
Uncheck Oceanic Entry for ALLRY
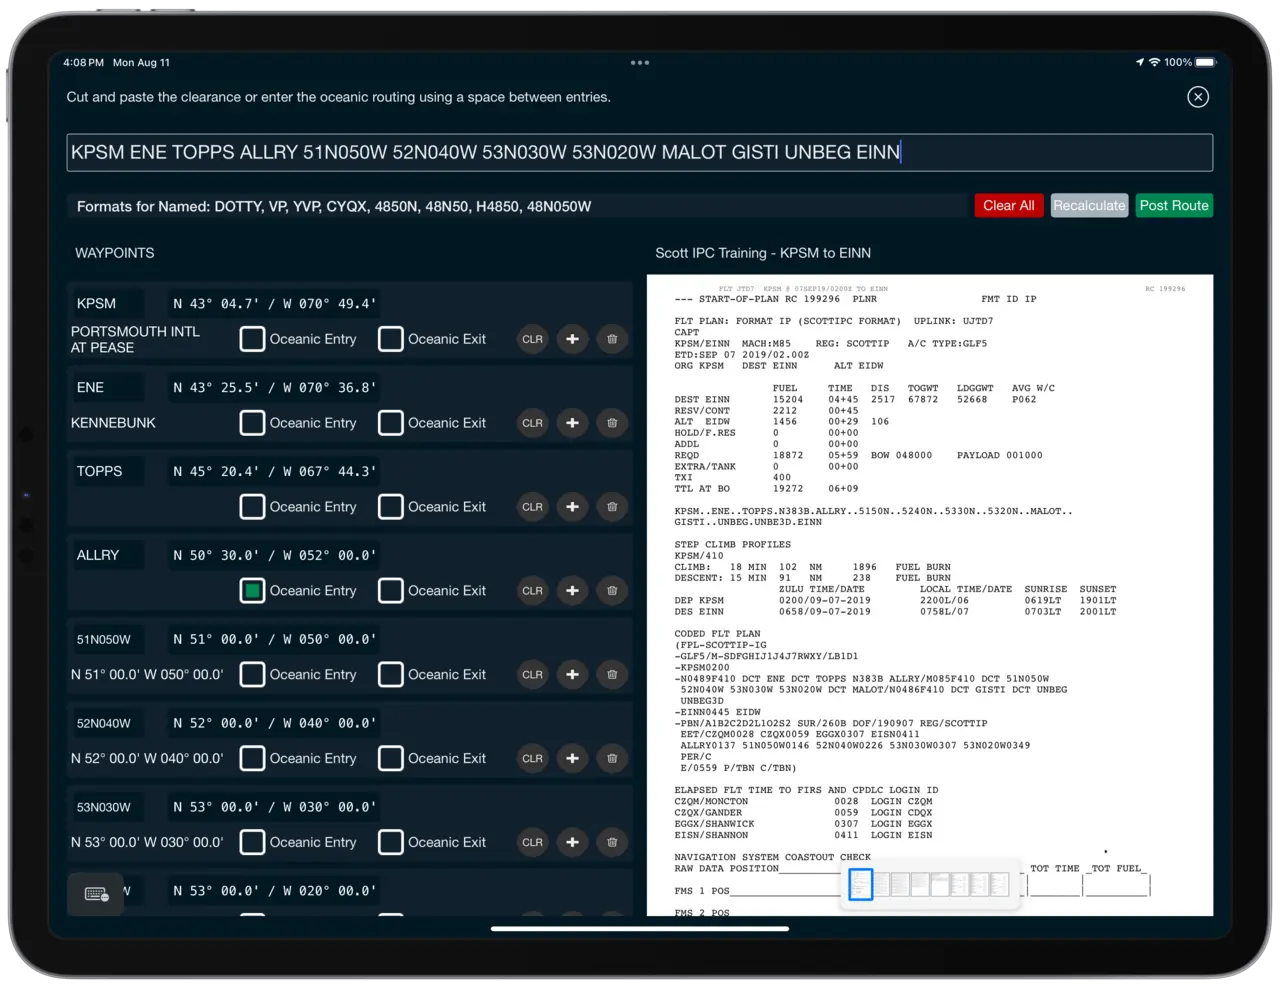253,591
